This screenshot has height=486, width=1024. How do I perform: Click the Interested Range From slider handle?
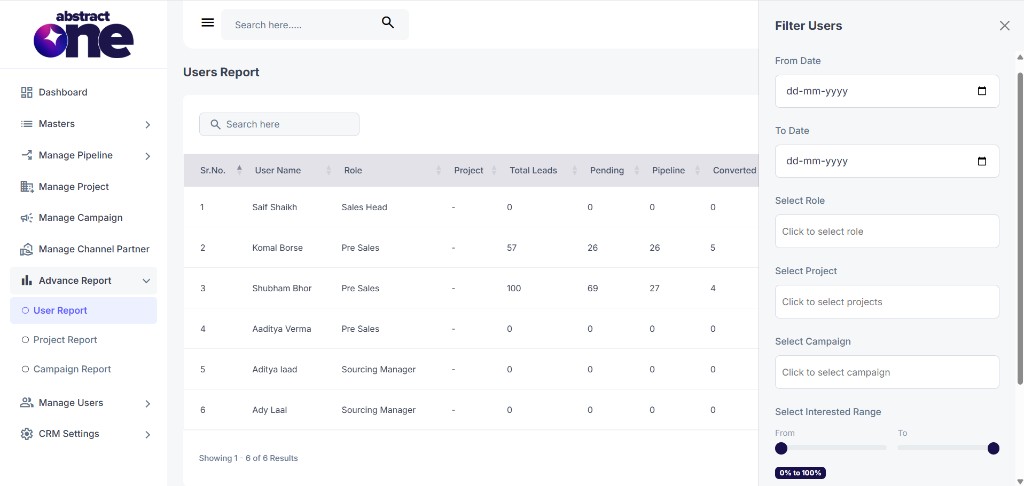coord(781,448)
